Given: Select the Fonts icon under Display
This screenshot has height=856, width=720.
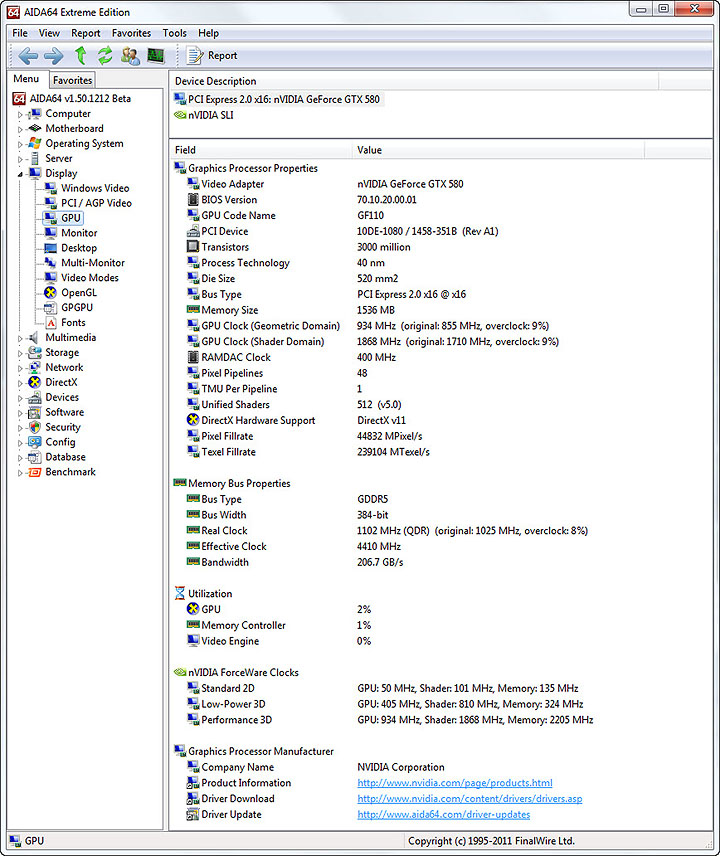Looking at the screenshot, I should tap(50, 323).
